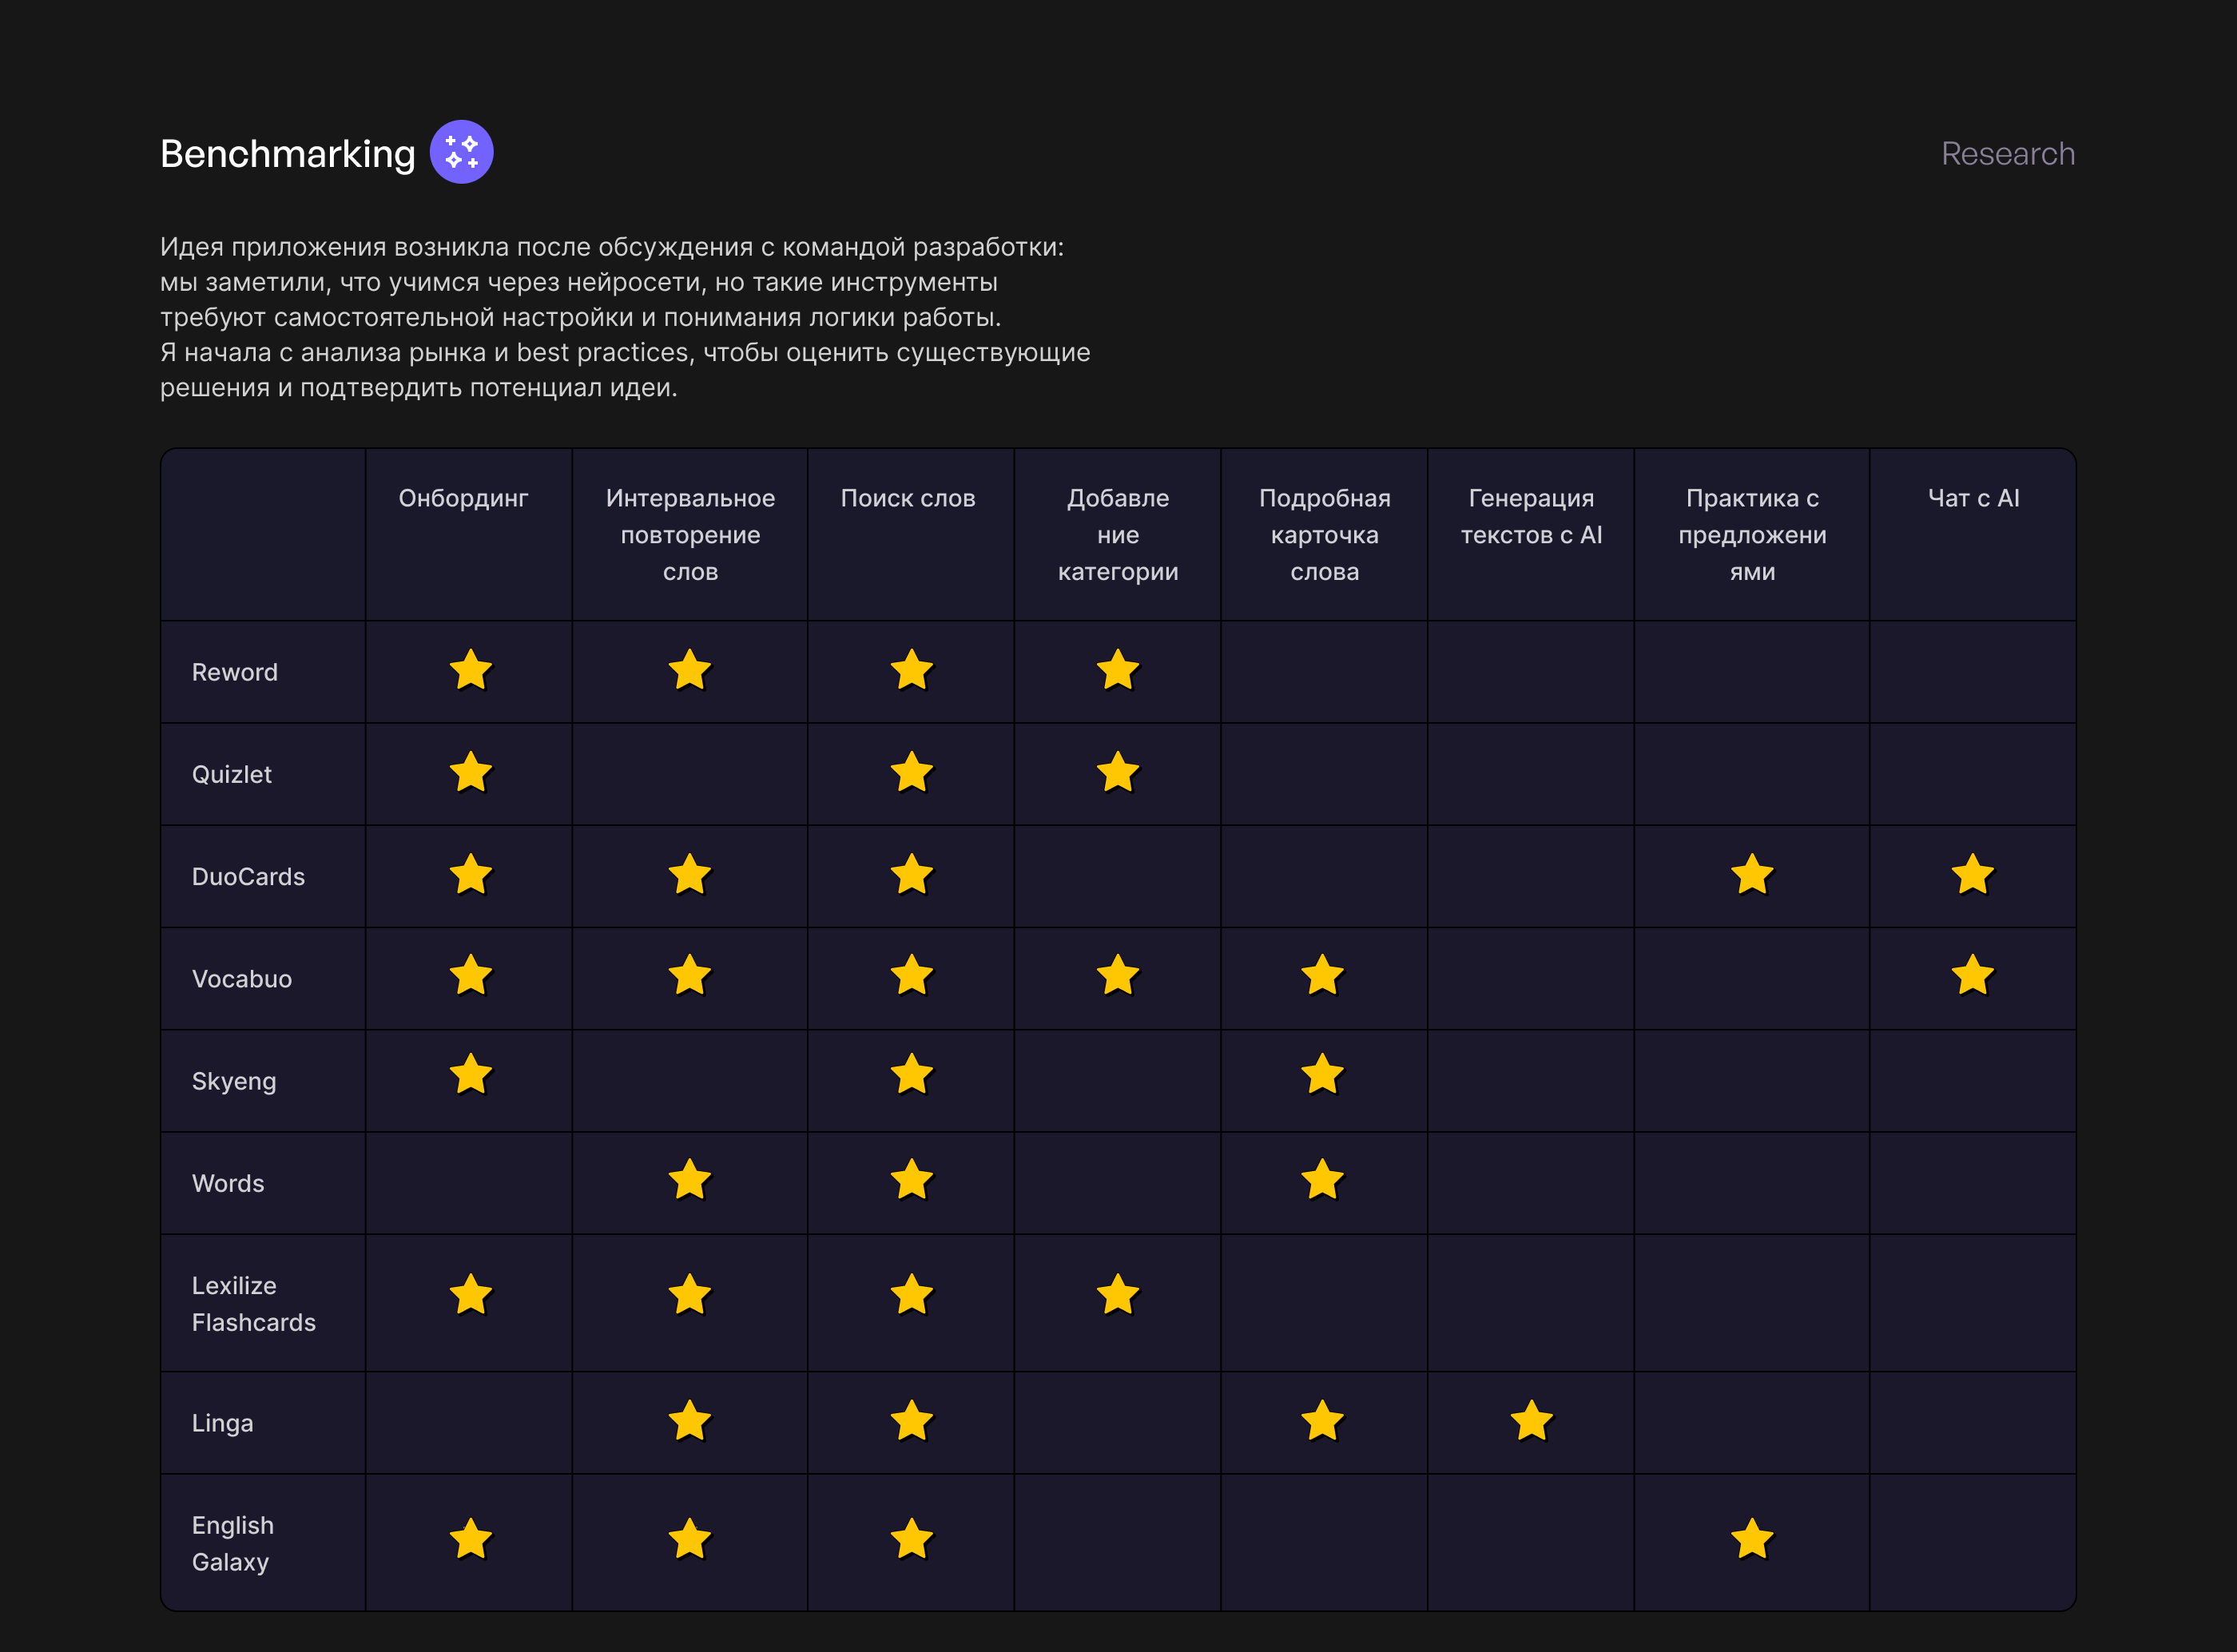Click Linga's Генерация текстов с AI star
The height and width of the screenshot is (1652, 2237).
pyautogui.click(x=1531, y=1421)
